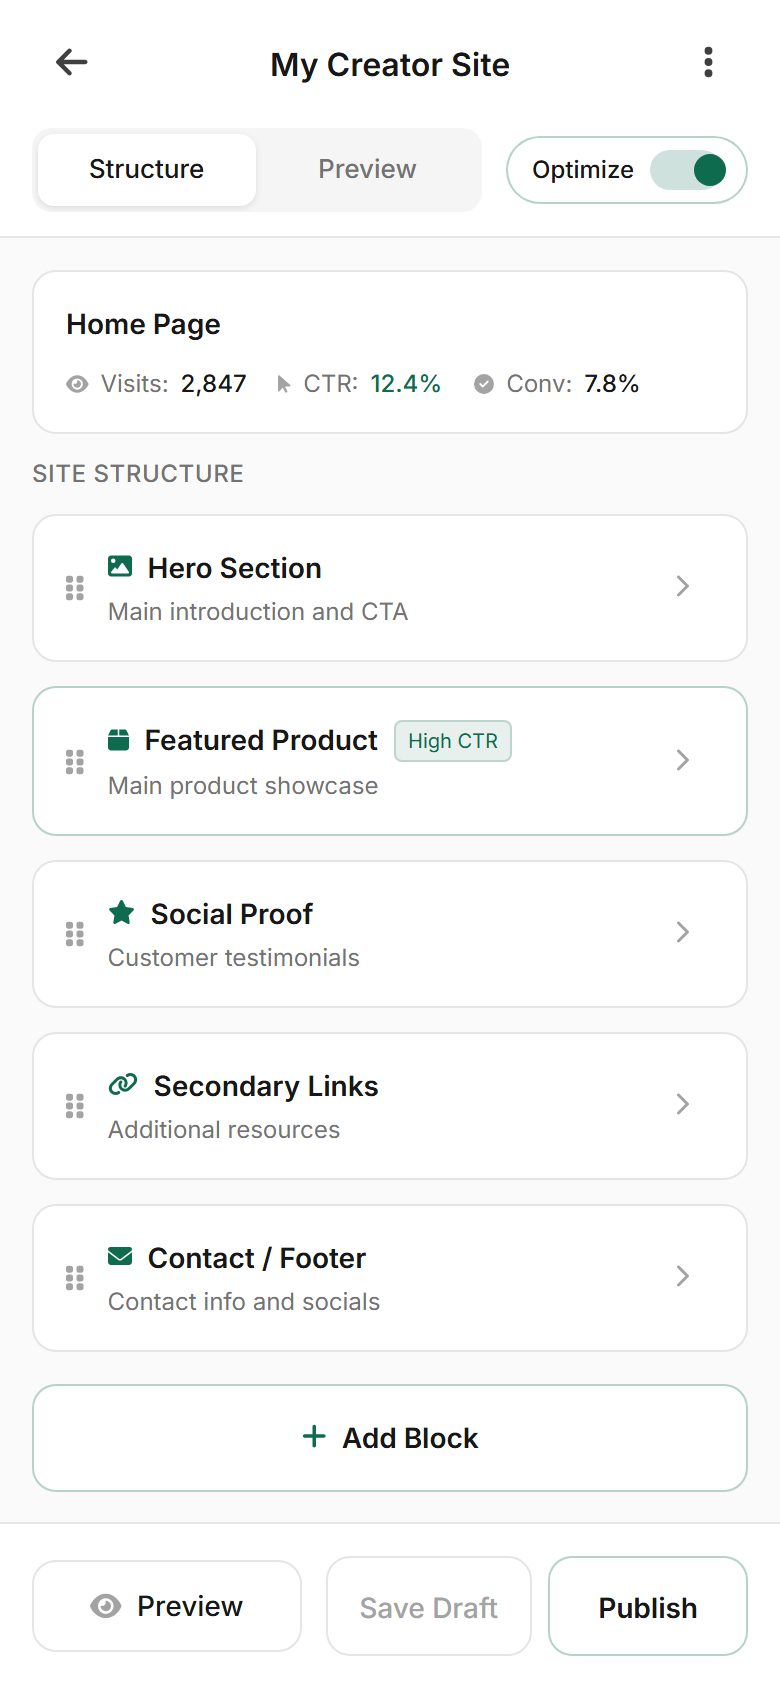The image size is (780, 1688).
Task: Expand the Contact / Footer block
Action: [682, 1277]
